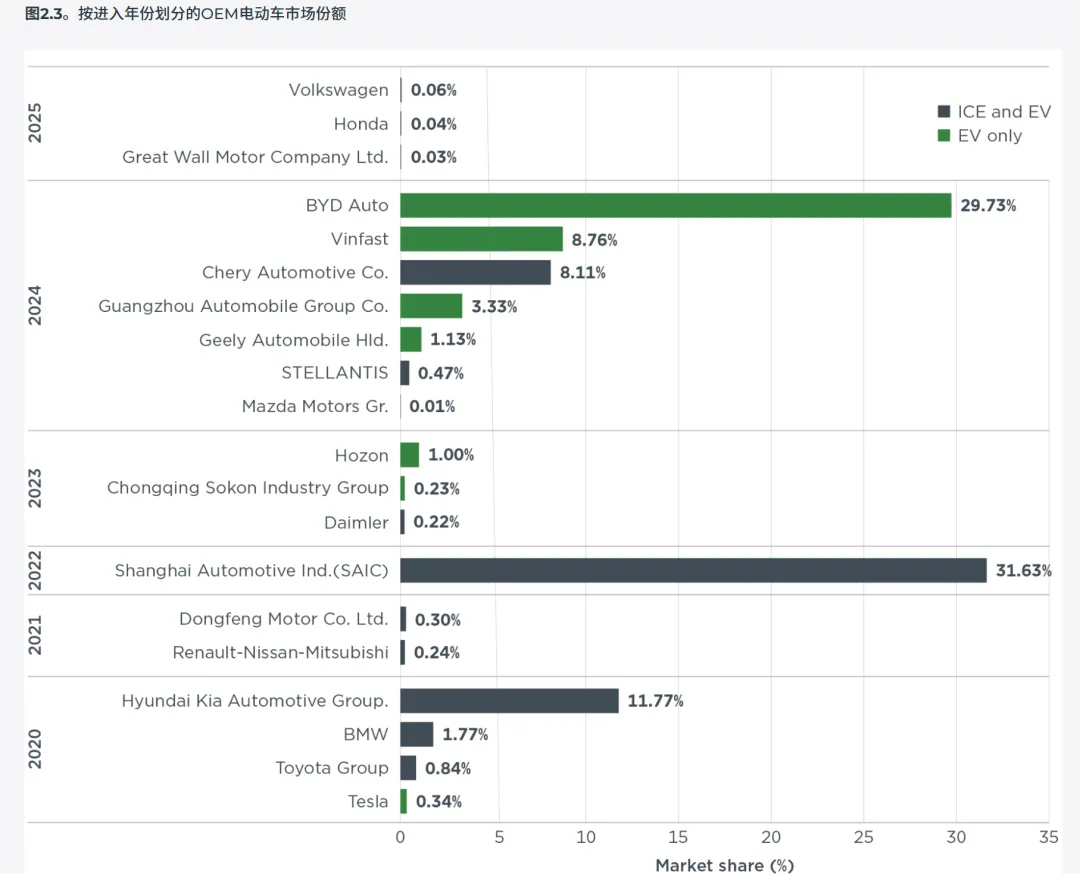The width and height of the screenshot is (1080, 874).
Task: Click the 8.76% value
Action: point(594,240)
